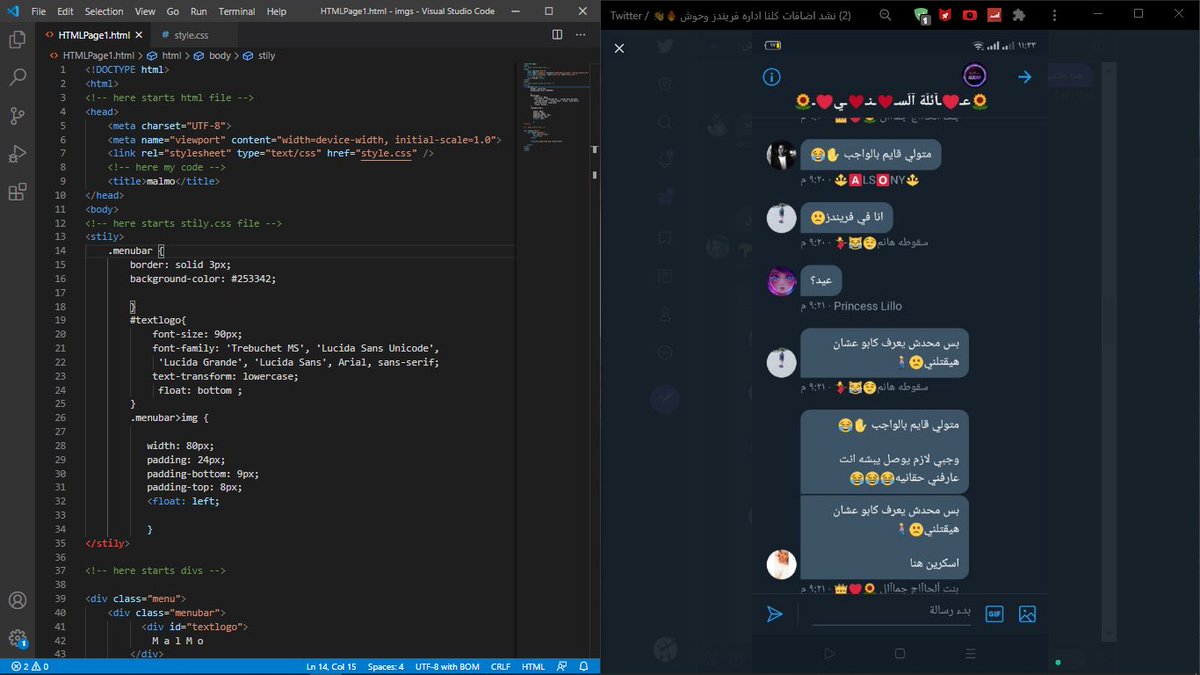Close the Twitter image viewer with X

pyautogui.click(x=619, y=48)
